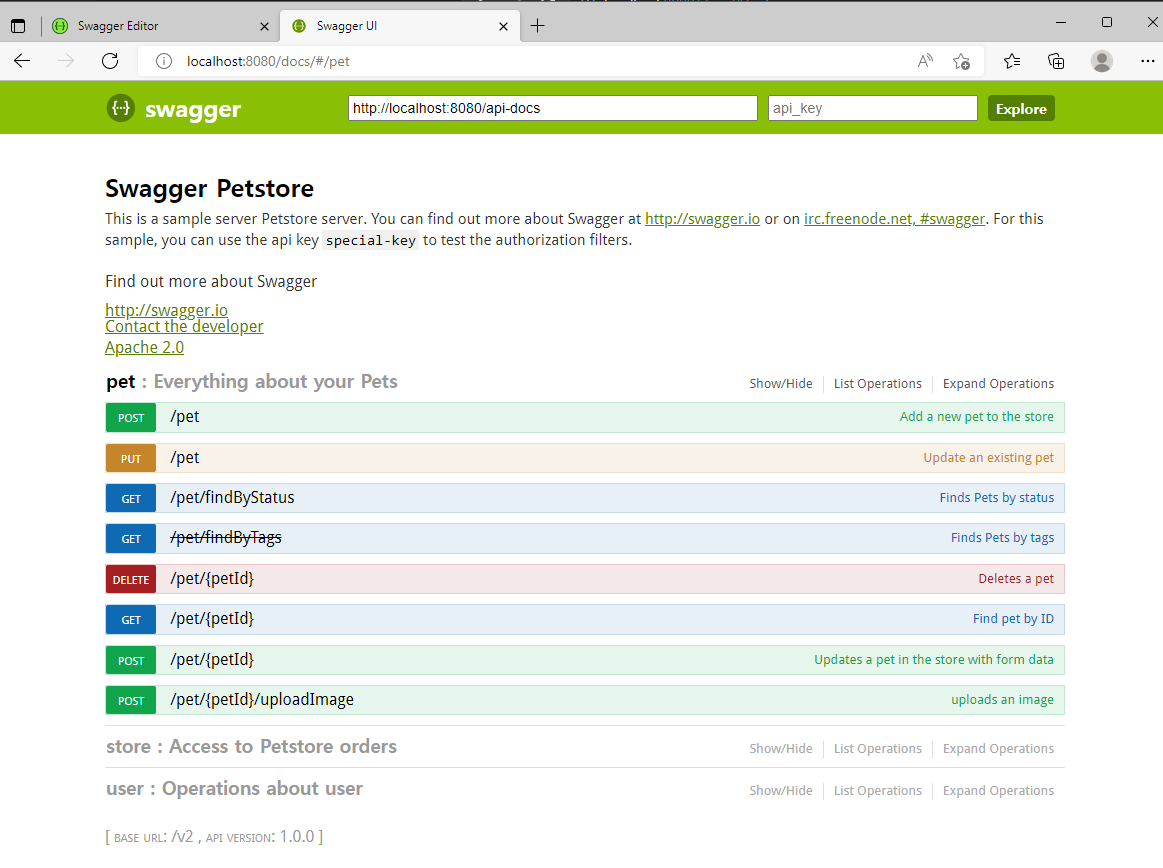This screenshot has width=1163, height=868.
Task: Select the Swagger UI tab
Action: tap(399, 26)
